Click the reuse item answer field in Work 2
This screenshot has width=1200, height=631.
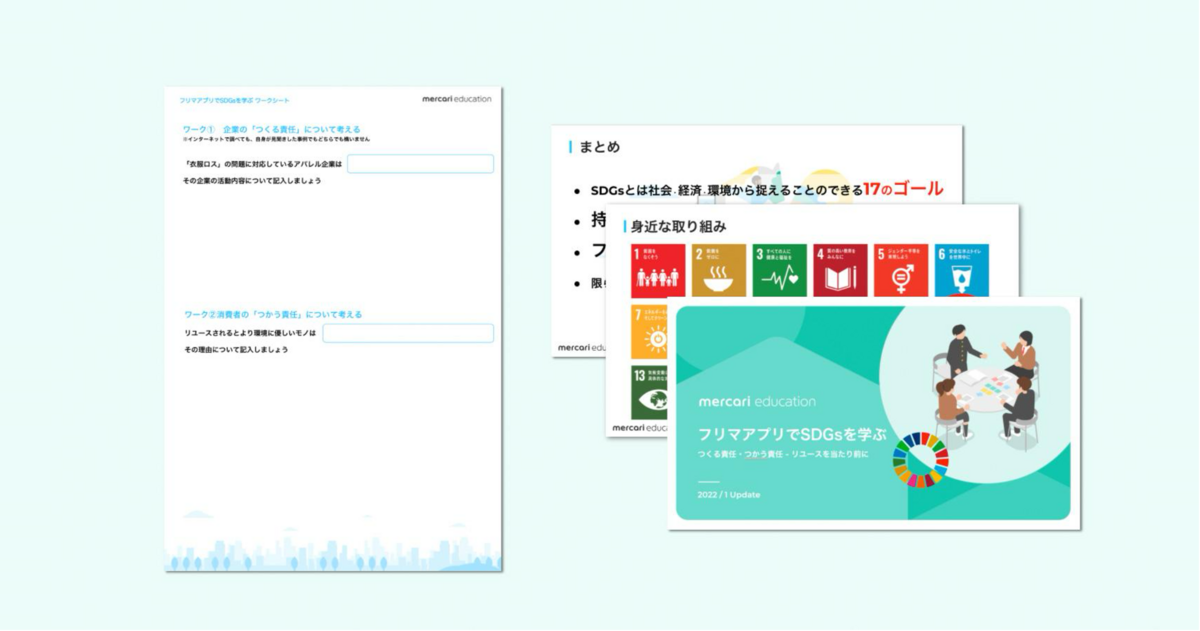click(408, 333)
